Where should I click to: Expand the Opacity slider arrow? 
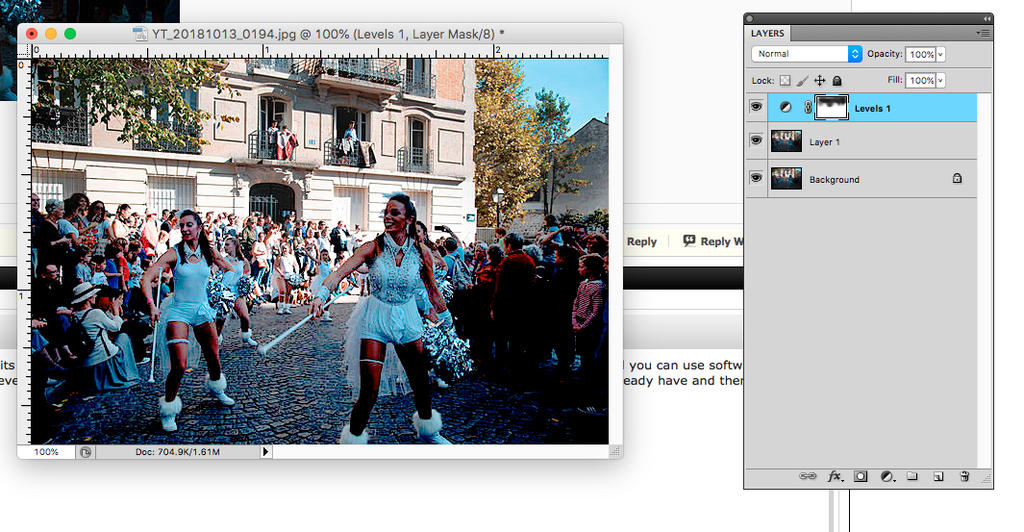click(x=941, y=54)
